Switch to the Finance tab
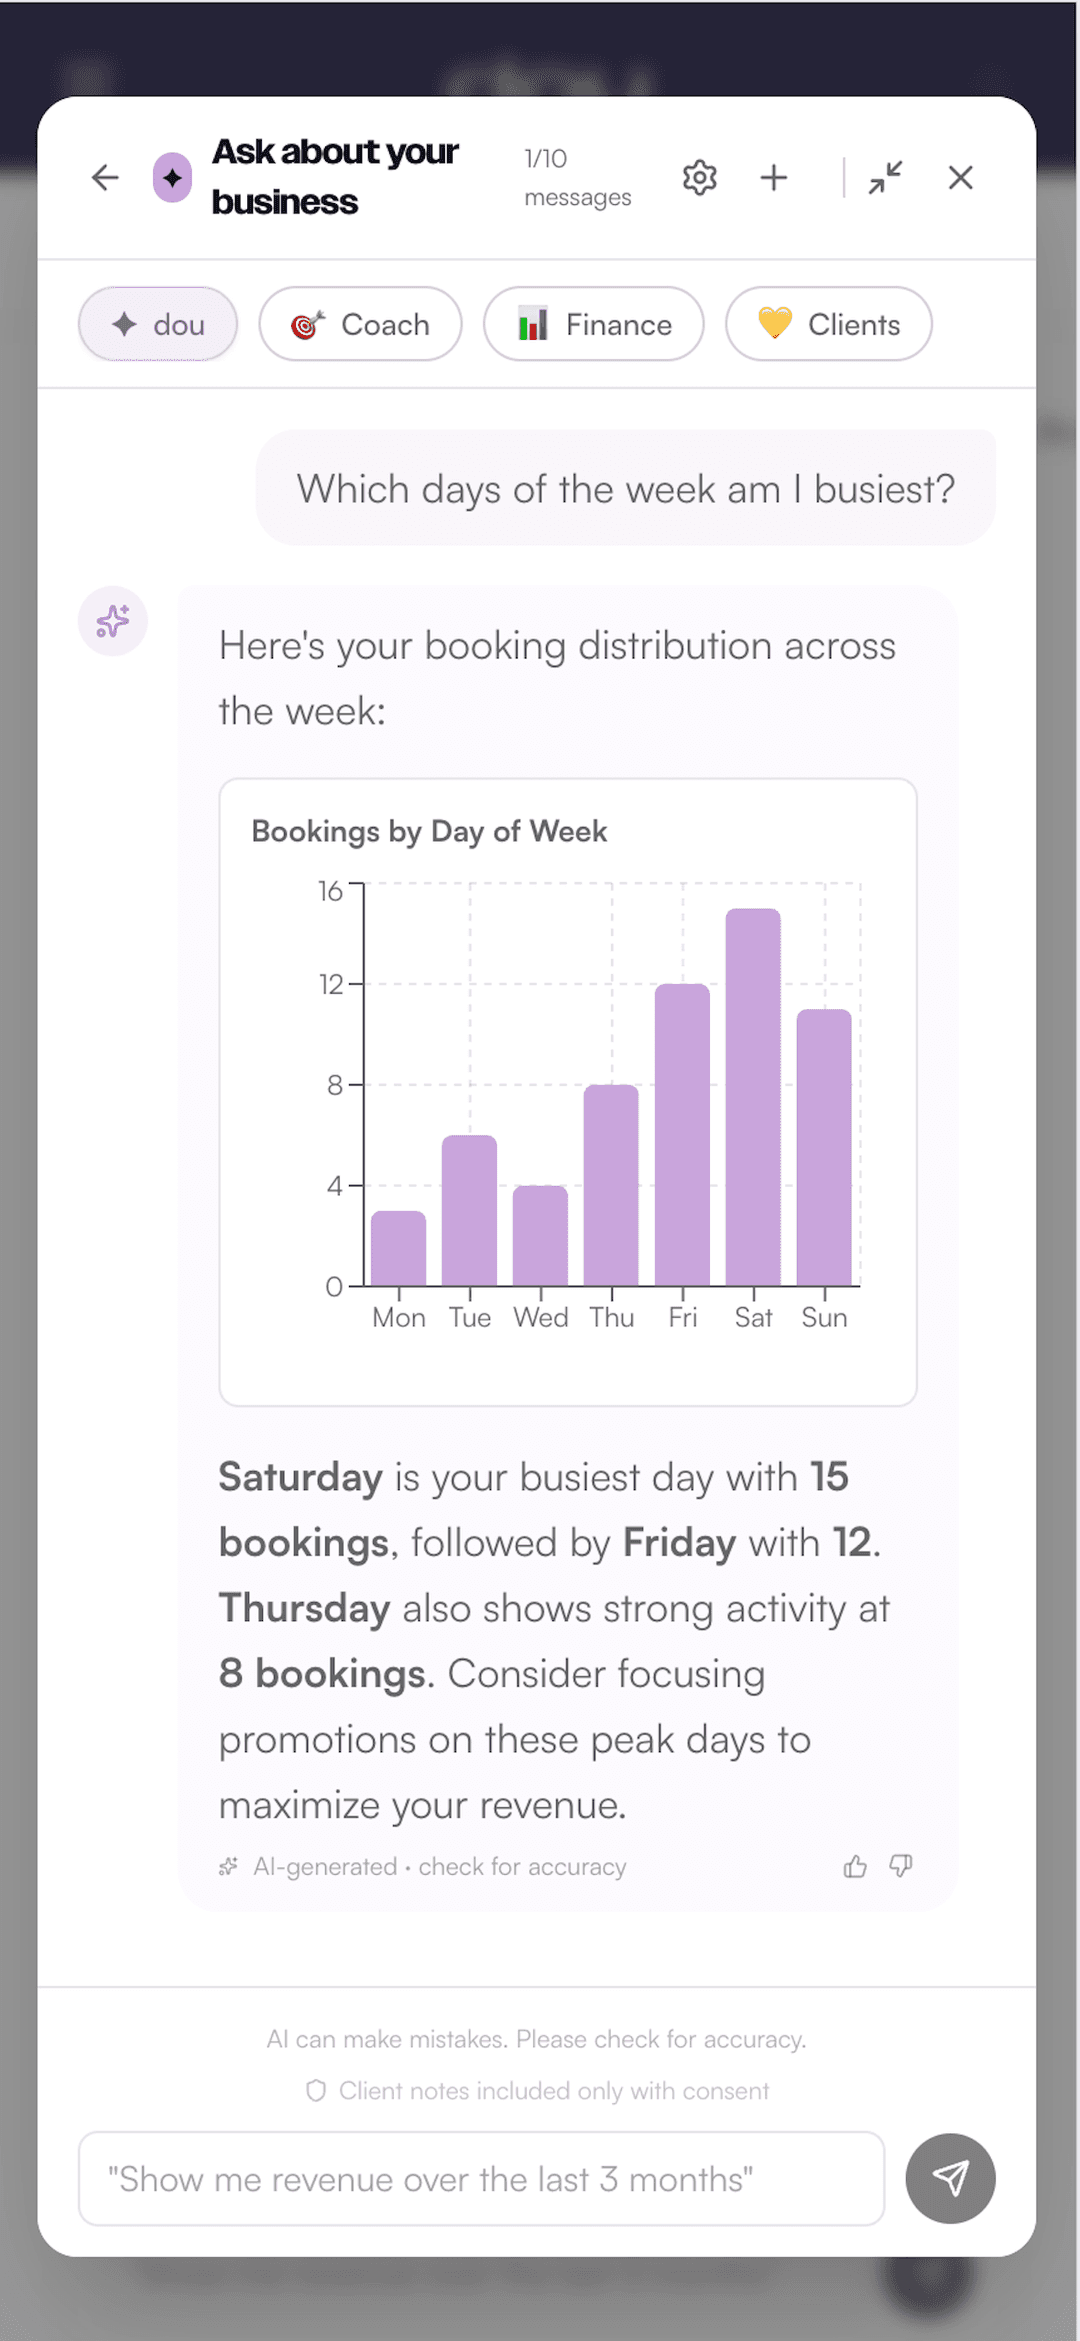Viewport: 1080px width, 2341px height. pos(594,324)
